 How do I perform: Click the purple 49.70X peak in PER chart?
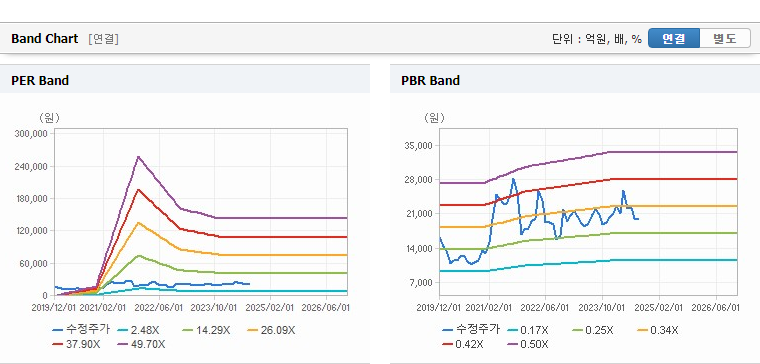coord(138,157)
